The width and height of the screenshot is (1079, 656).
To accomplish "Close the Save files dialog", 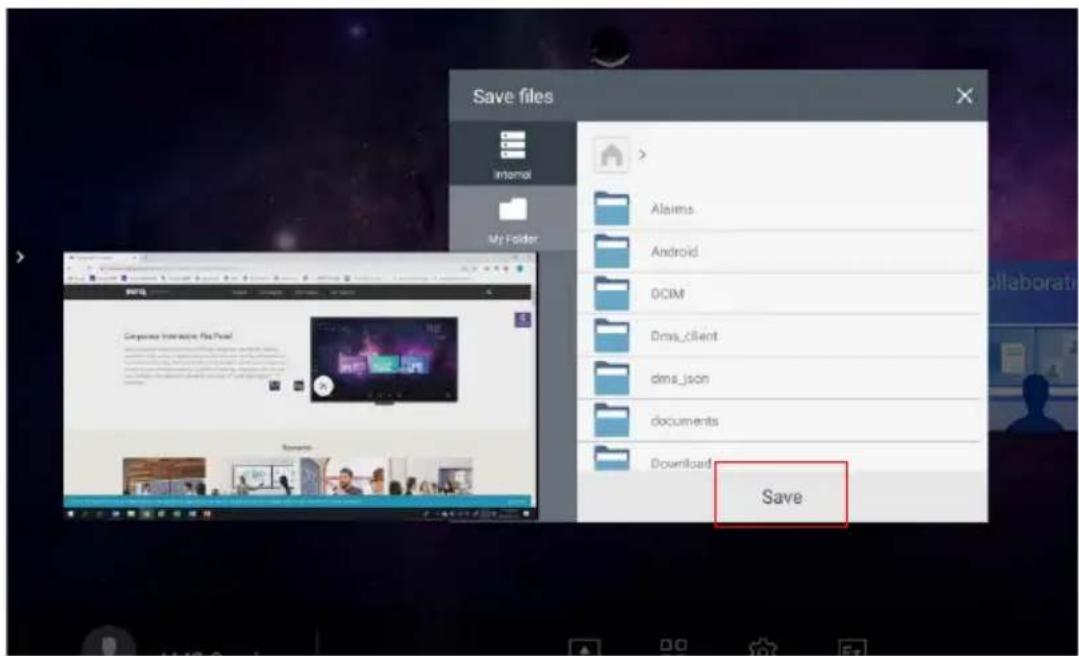I will click(964, 96).
